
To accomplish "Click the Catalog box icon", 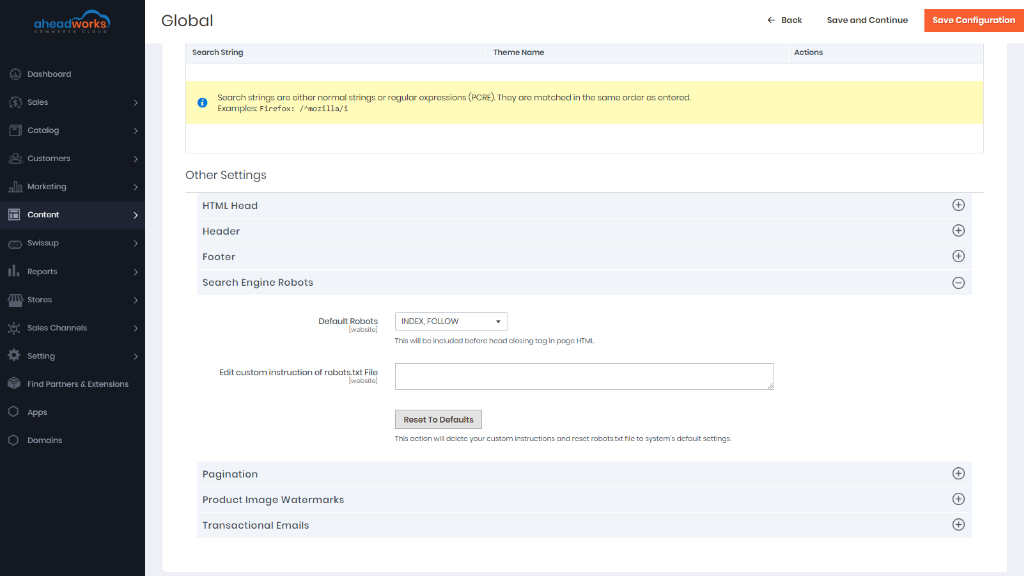I will point(15,130).
